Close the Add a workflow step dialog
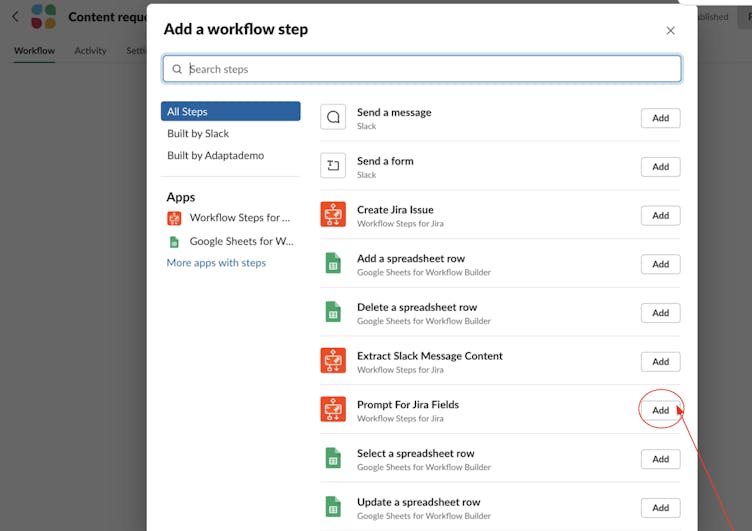This screenshot has width=752, height=531. click(x=670, y=31)
